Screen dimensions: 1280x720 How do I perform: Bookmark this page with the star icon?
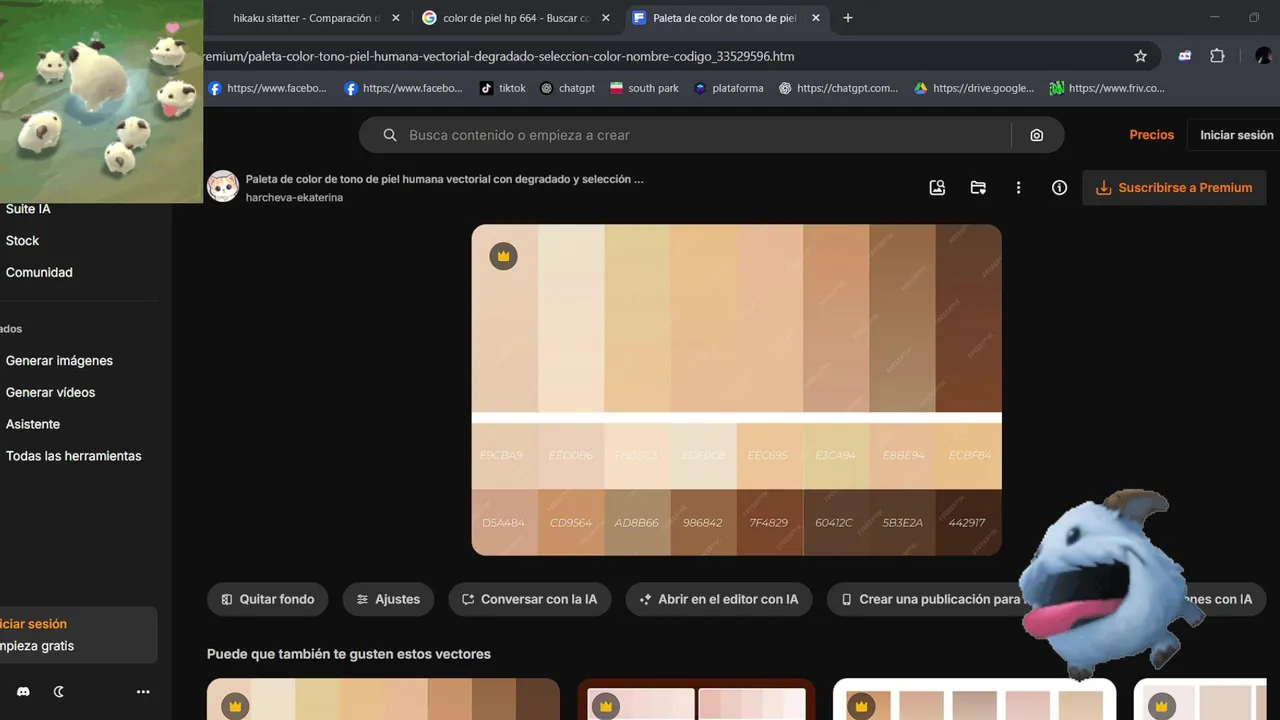coord(1140,56)
